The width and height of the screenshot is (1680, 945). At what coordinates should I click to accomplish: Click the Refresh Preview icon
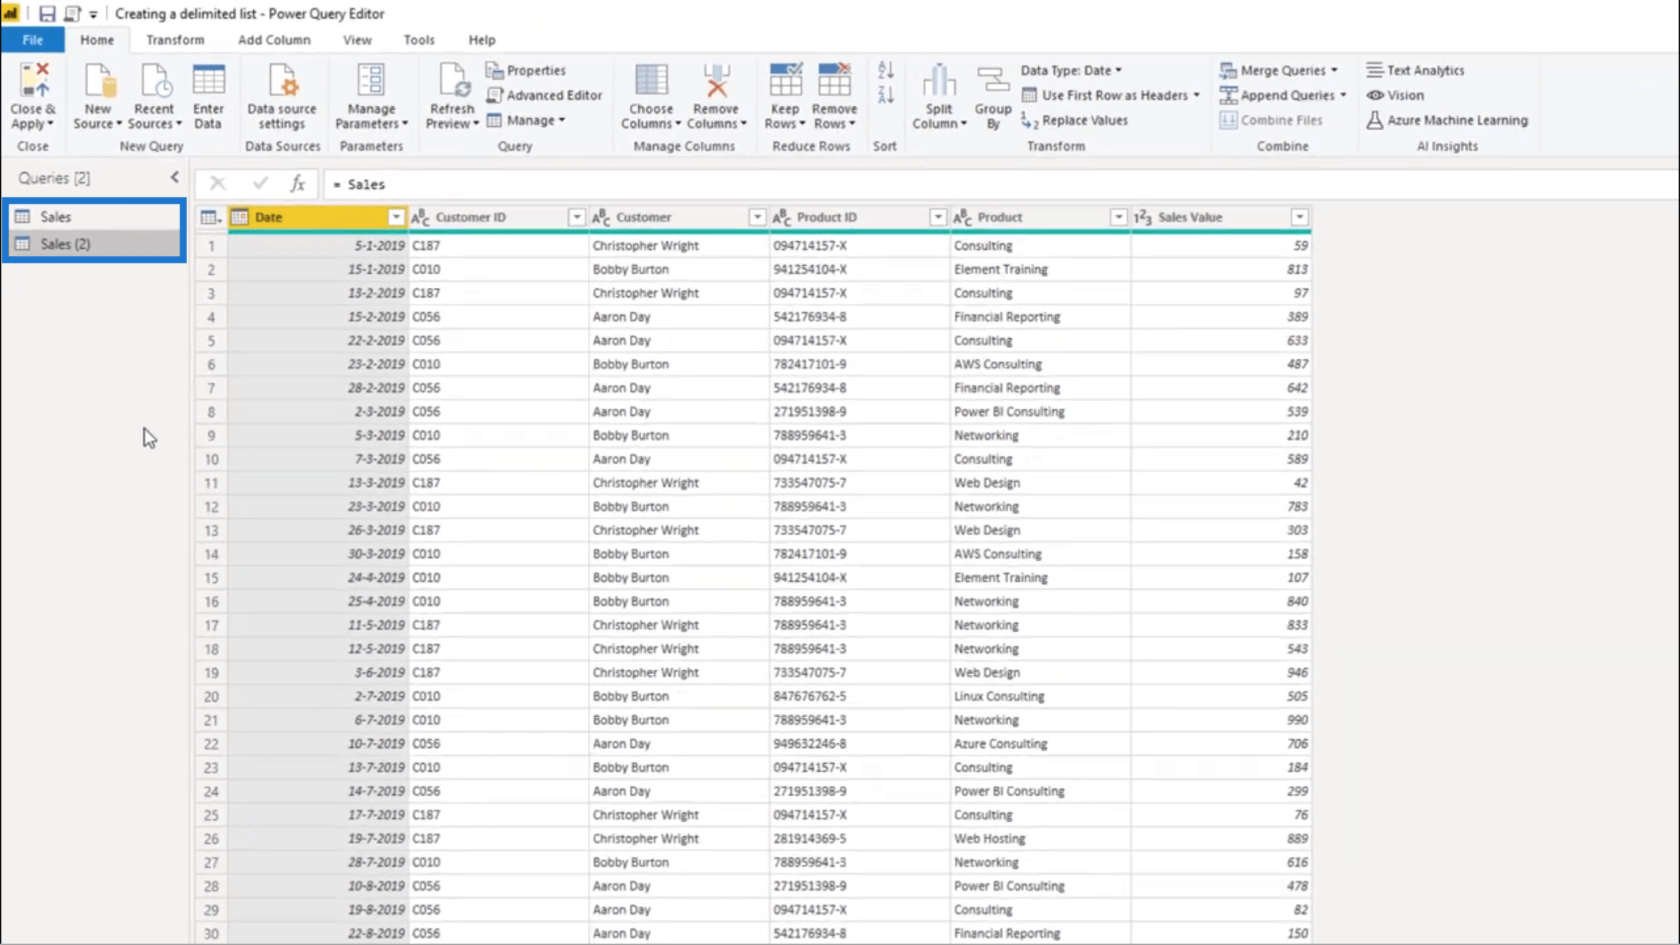pos(452,80)
